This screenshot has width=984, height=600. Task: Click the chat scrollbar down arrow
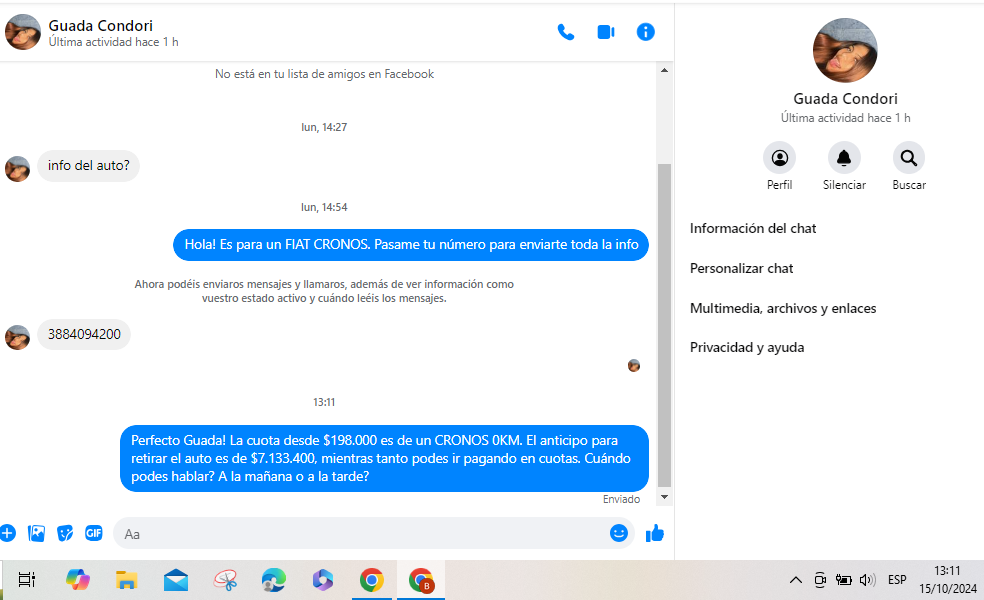pos(664,497)
